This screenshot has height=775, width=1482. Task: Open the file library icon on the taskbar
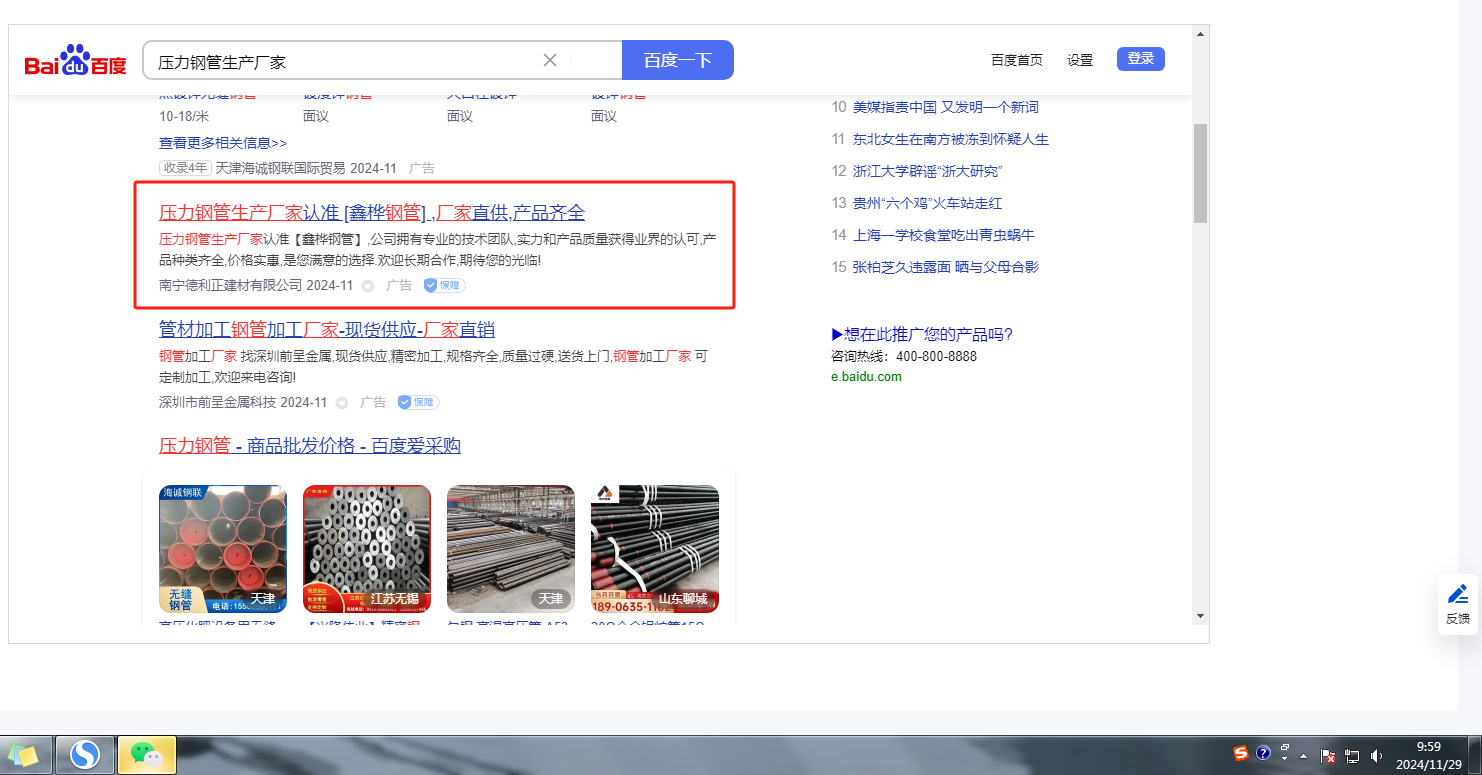click(24, 755)
